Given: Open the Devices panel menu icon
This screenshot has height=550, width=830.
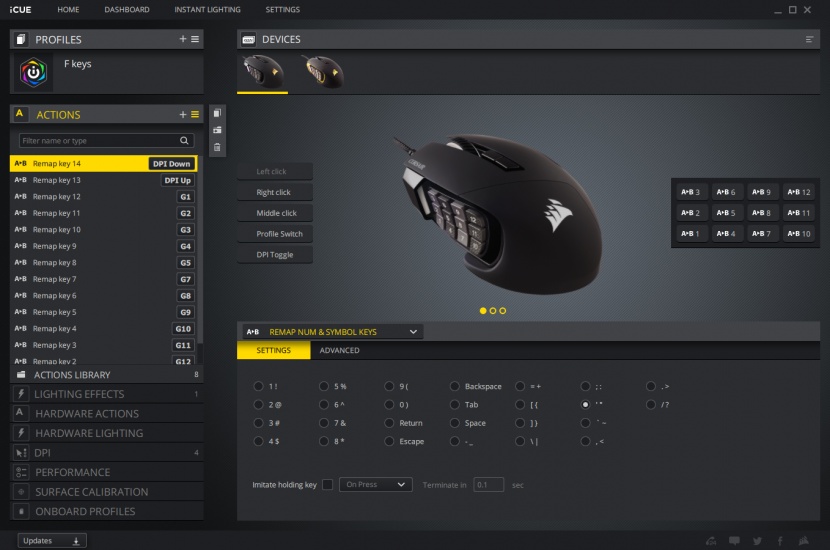Looking at the screenshot, I should 809,39.
